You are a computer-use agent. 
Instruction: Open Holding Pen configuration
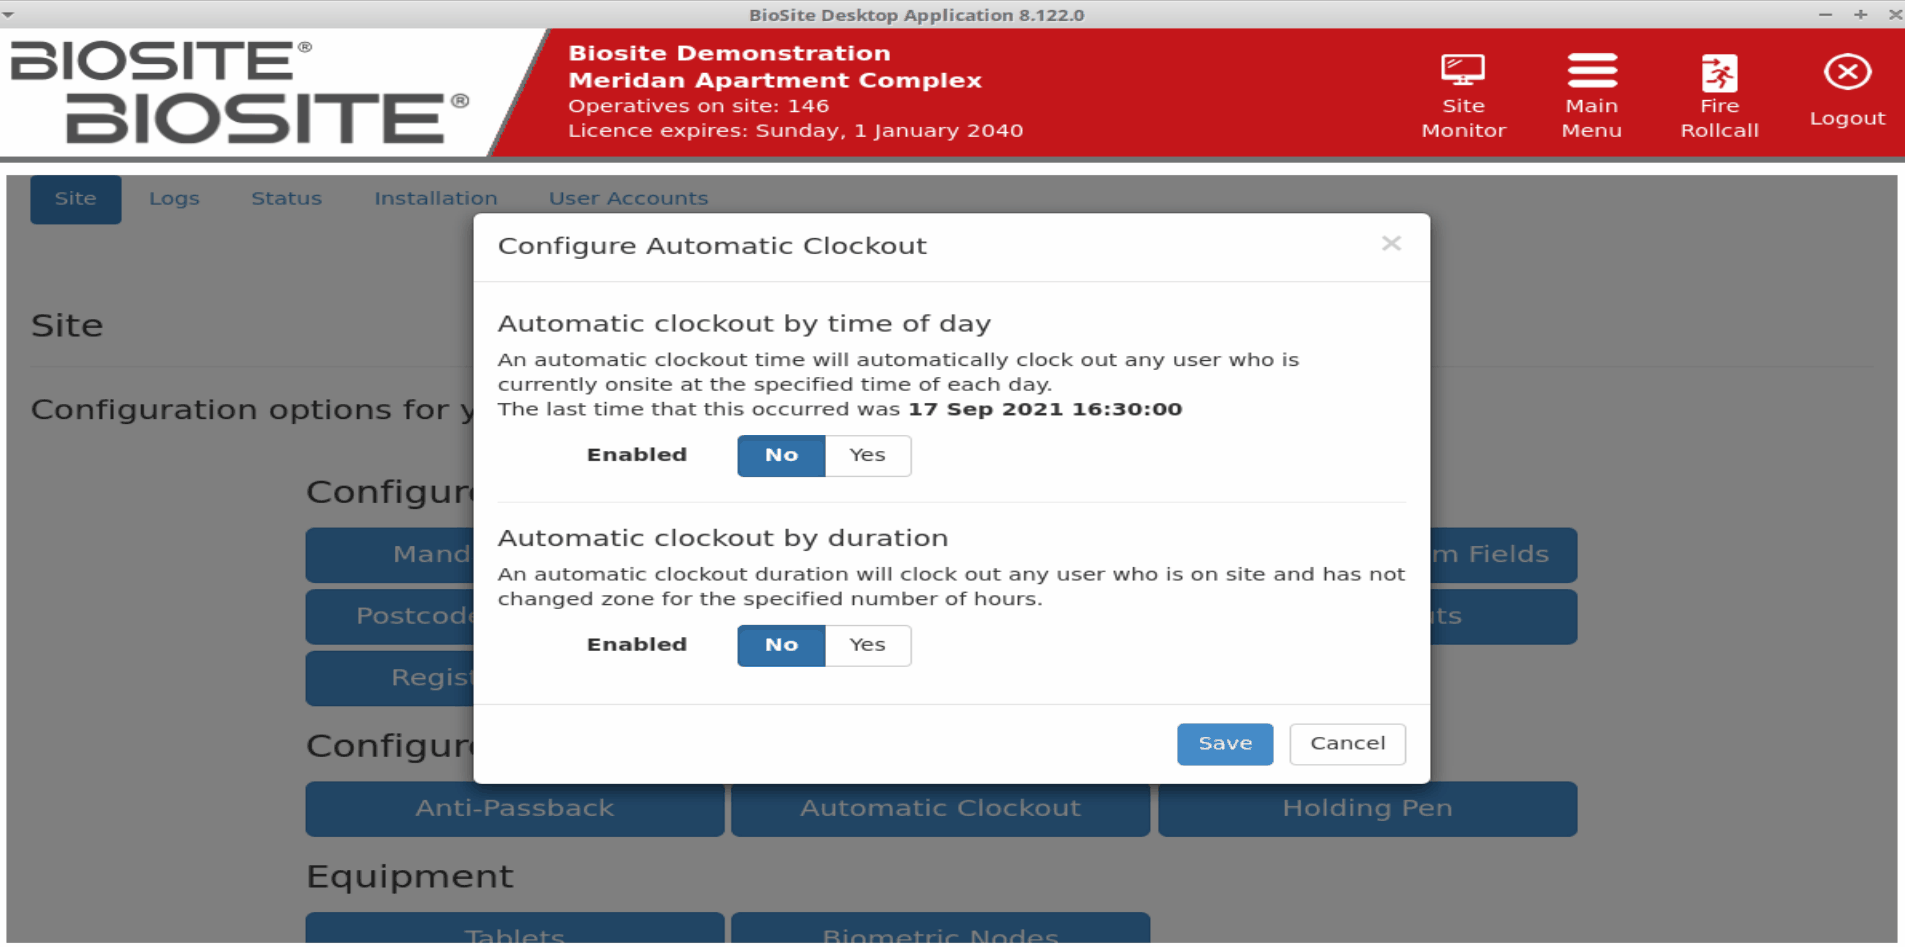1367,808
